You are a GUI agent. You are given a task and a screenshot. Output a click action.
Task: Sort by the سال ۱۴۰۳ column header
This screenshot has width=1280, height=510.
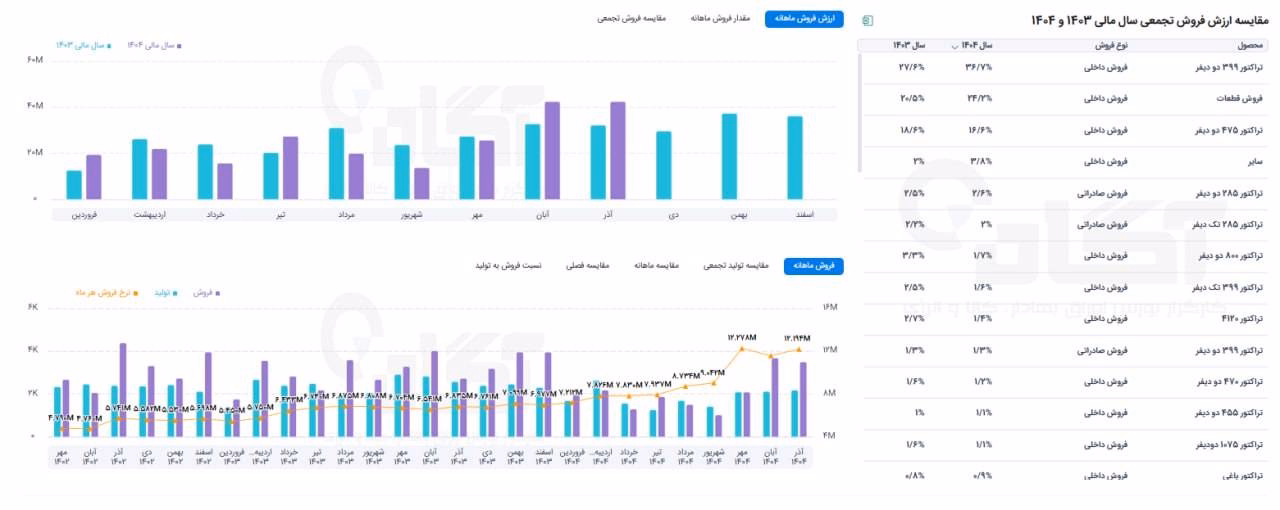click(x=909, y=46)
